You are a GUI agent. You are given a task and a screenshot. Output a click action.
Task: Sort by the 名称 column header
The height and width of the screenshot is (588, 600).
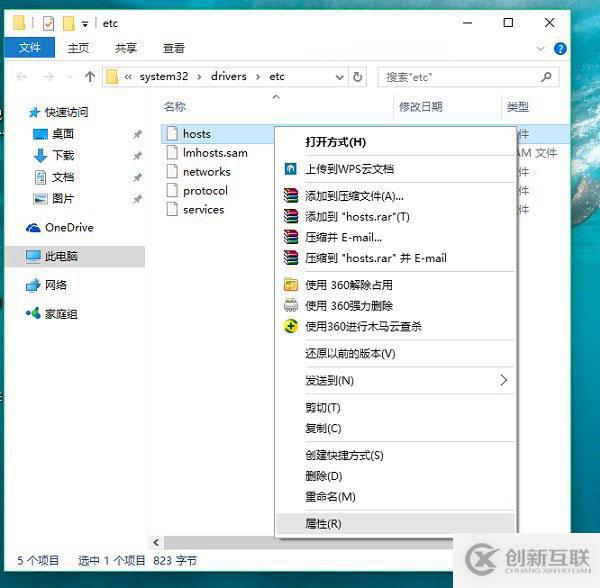click(175, 106)
